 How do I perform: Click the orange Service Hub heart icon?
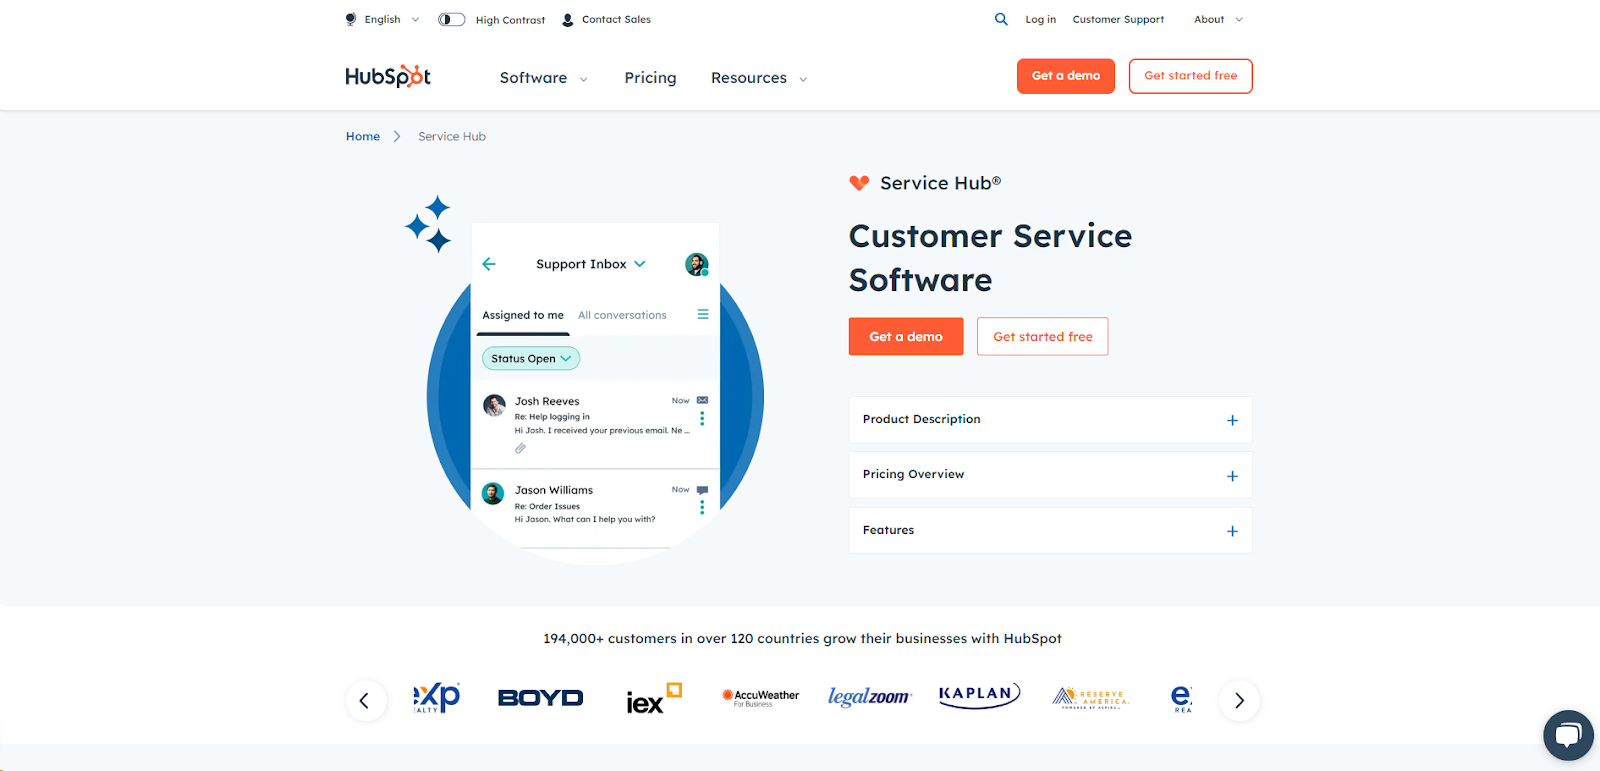pyautogui.click(x=859, y=183)
